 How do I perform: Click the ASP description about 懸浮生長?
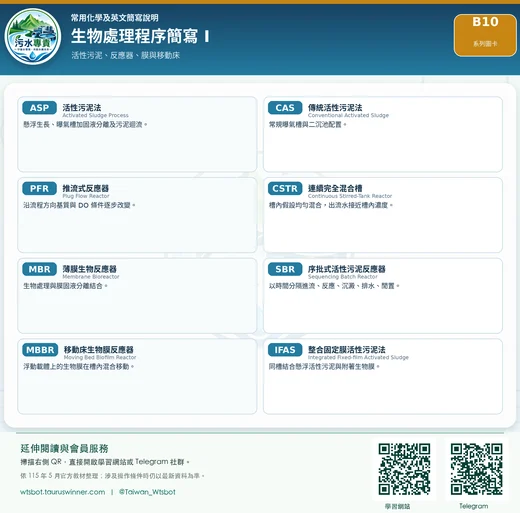tap(85, 125)
